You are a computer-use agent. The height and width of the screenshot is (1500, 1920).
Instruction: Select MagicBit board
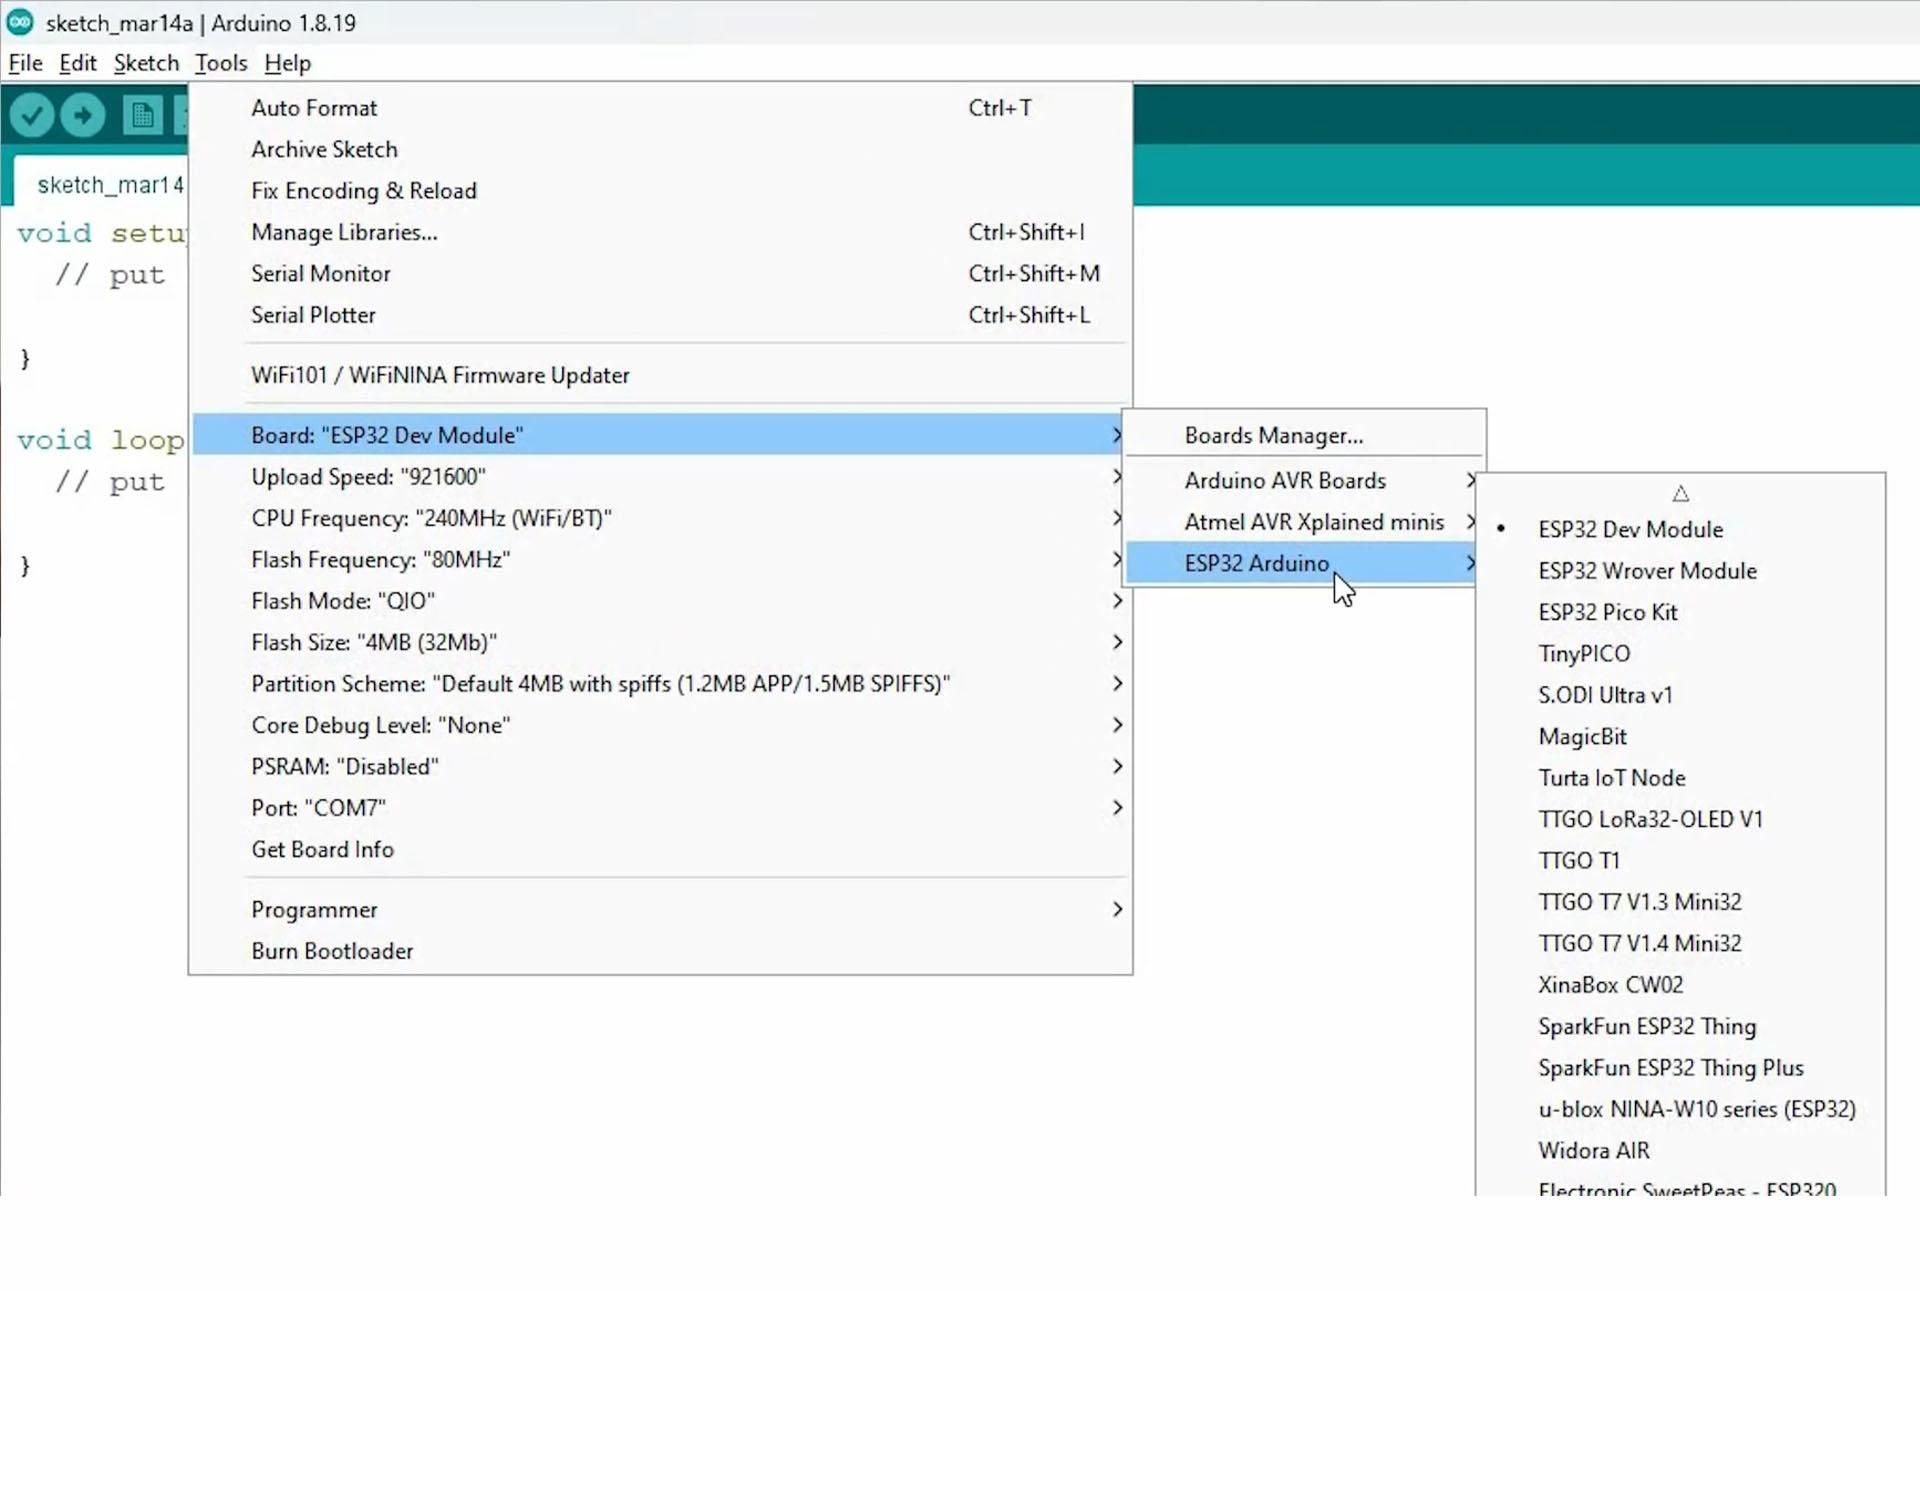pyautogui.click(x=1681, y=737)
